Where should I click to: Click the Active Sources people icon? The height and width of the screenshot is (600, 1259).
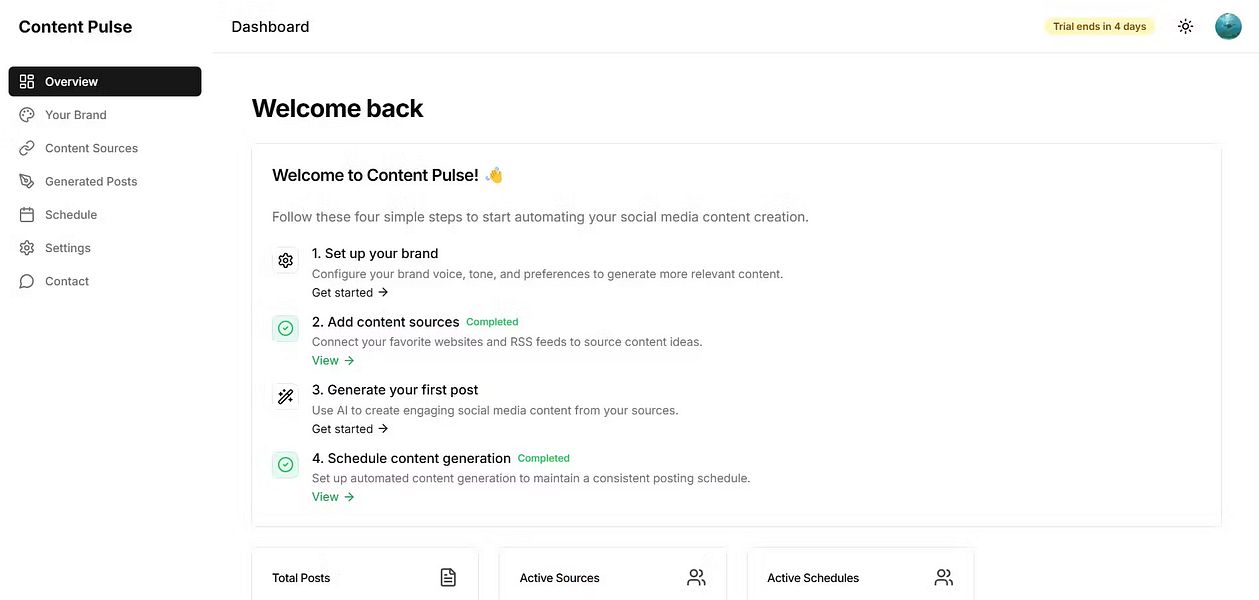[x=695, y=577]
